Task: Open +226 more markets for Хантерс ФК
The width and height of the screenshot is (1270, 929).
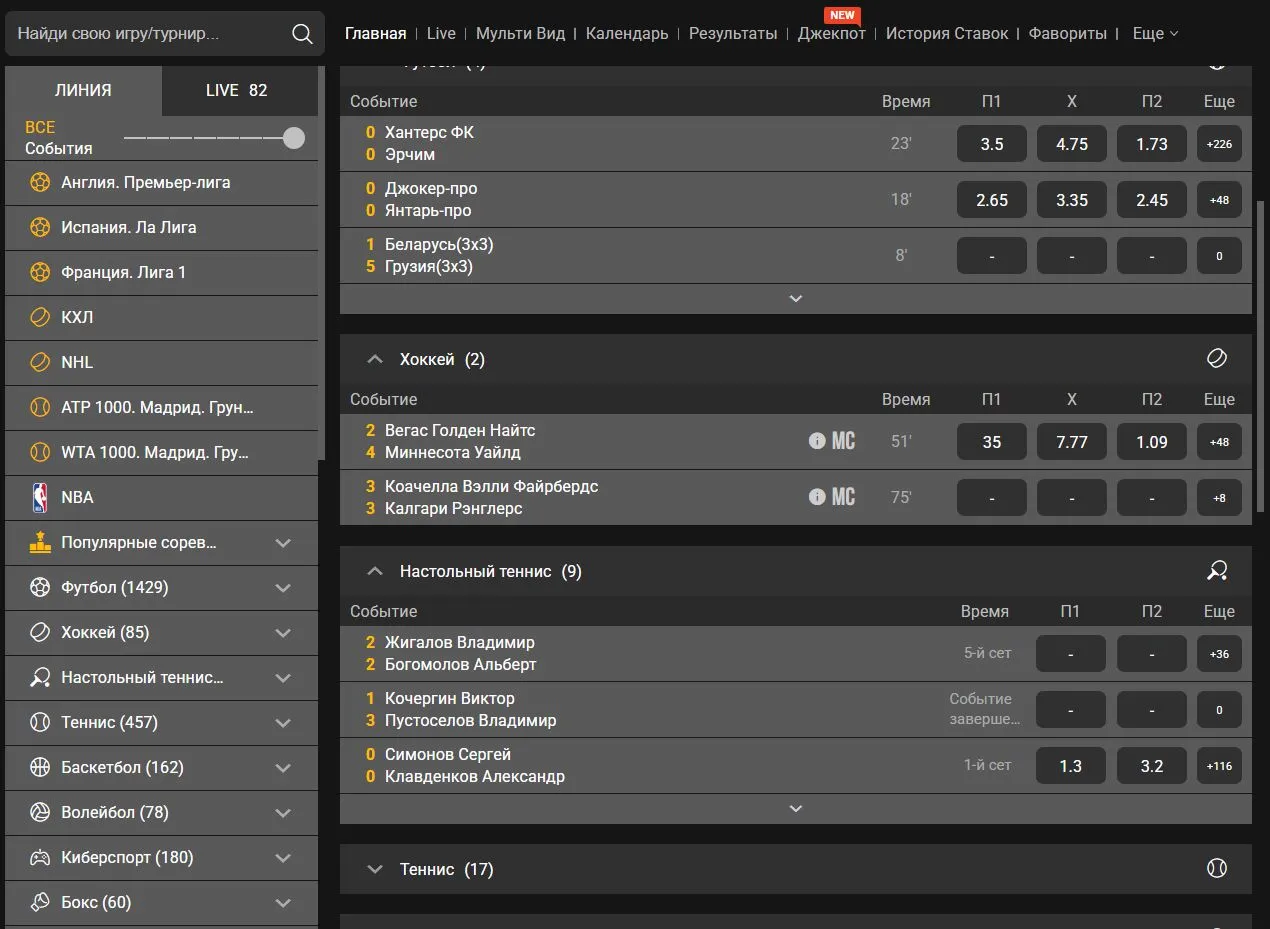Action: tap(1219, 144)
